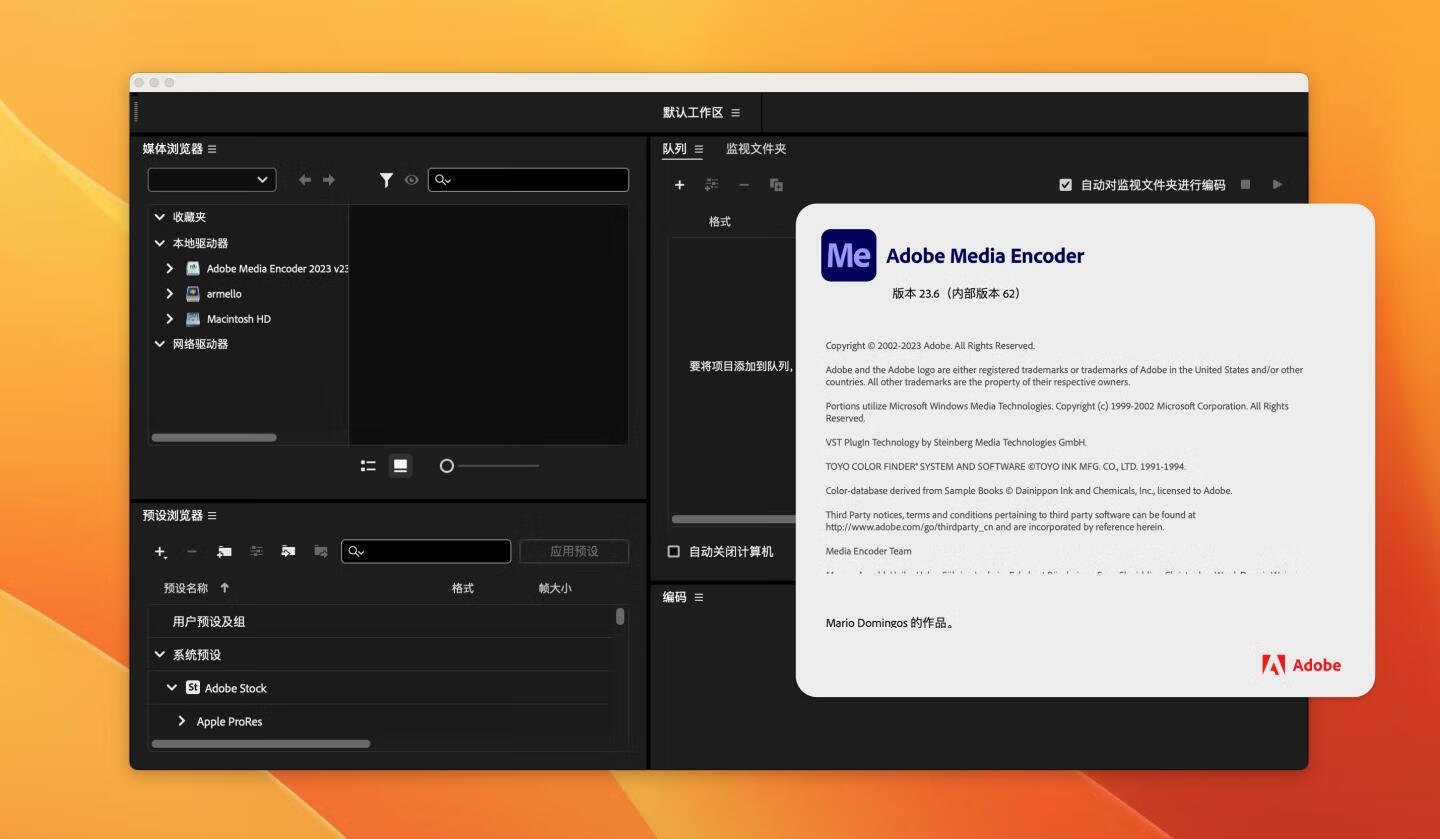
Task: Add source to queue with plus icon
Action: (x=679, y=185)
